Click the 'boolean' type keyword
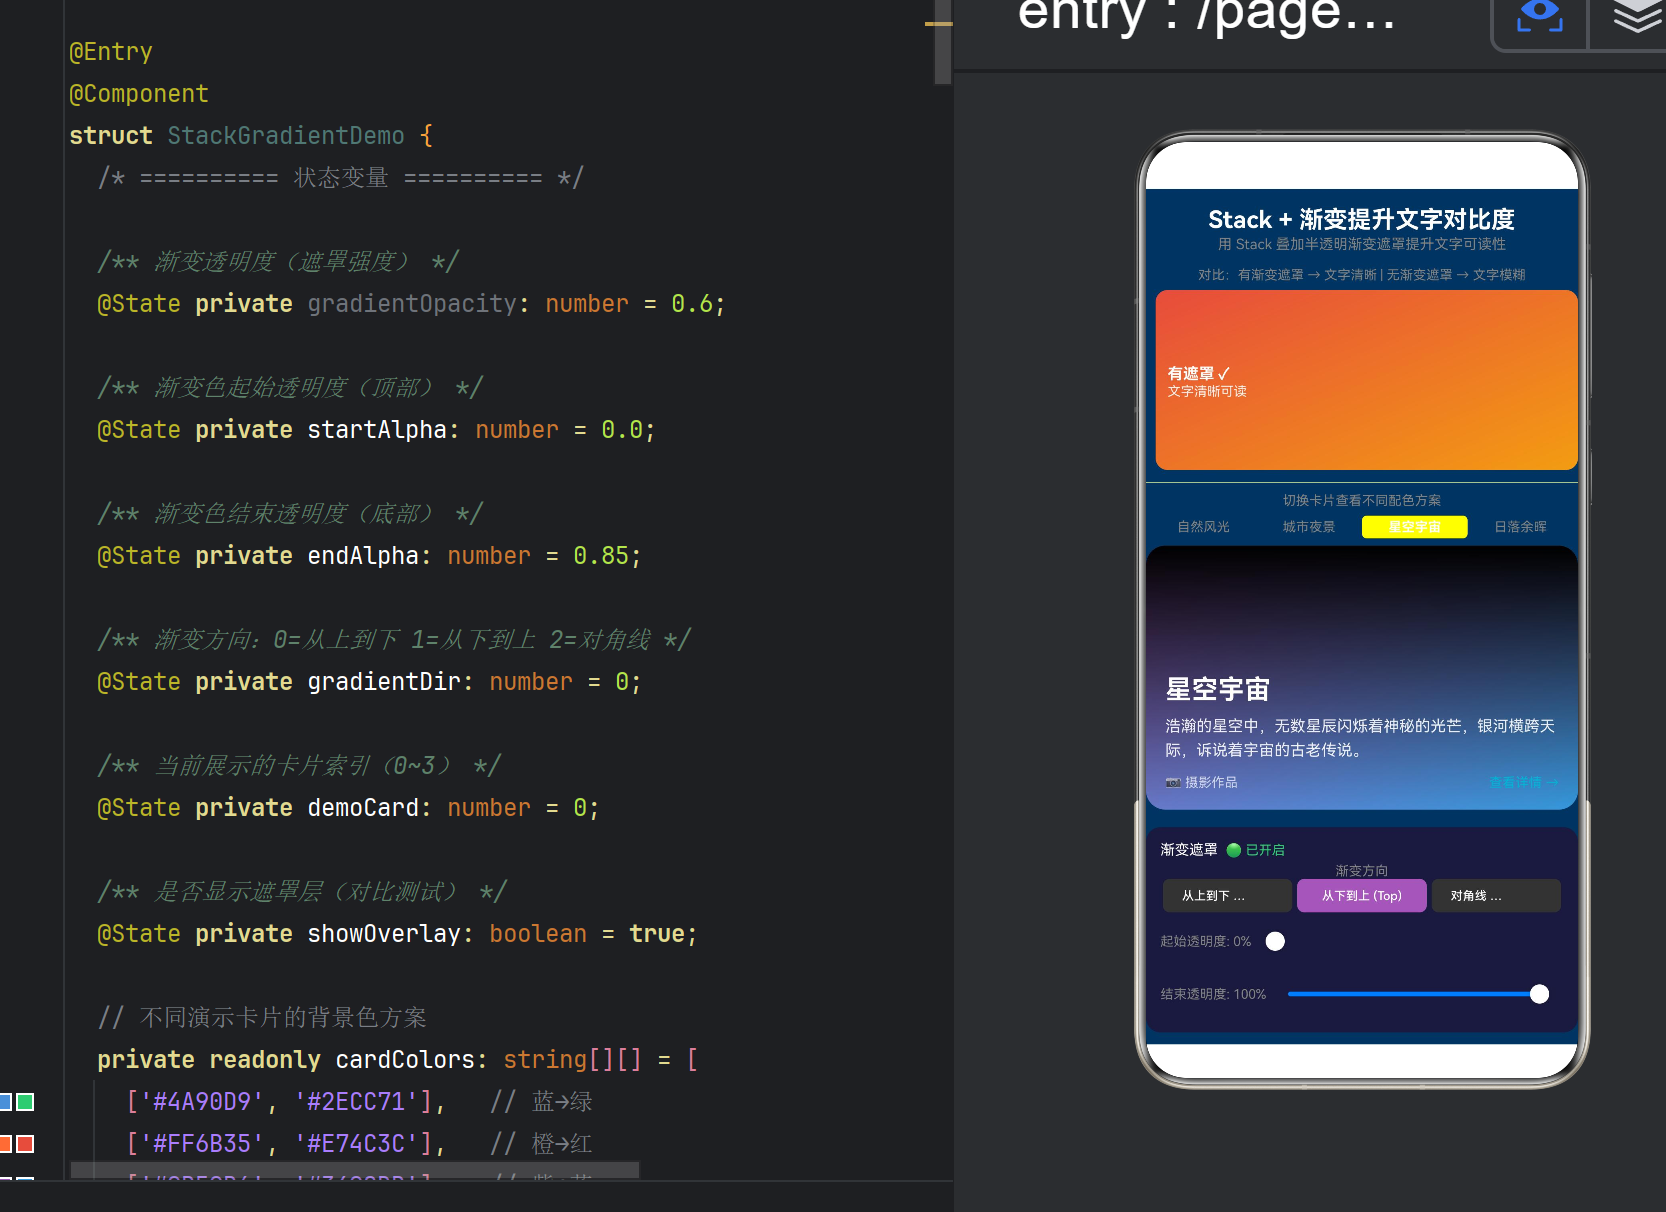The width and height of the screenshot is (1666, 1212). [x=538, y=934]
